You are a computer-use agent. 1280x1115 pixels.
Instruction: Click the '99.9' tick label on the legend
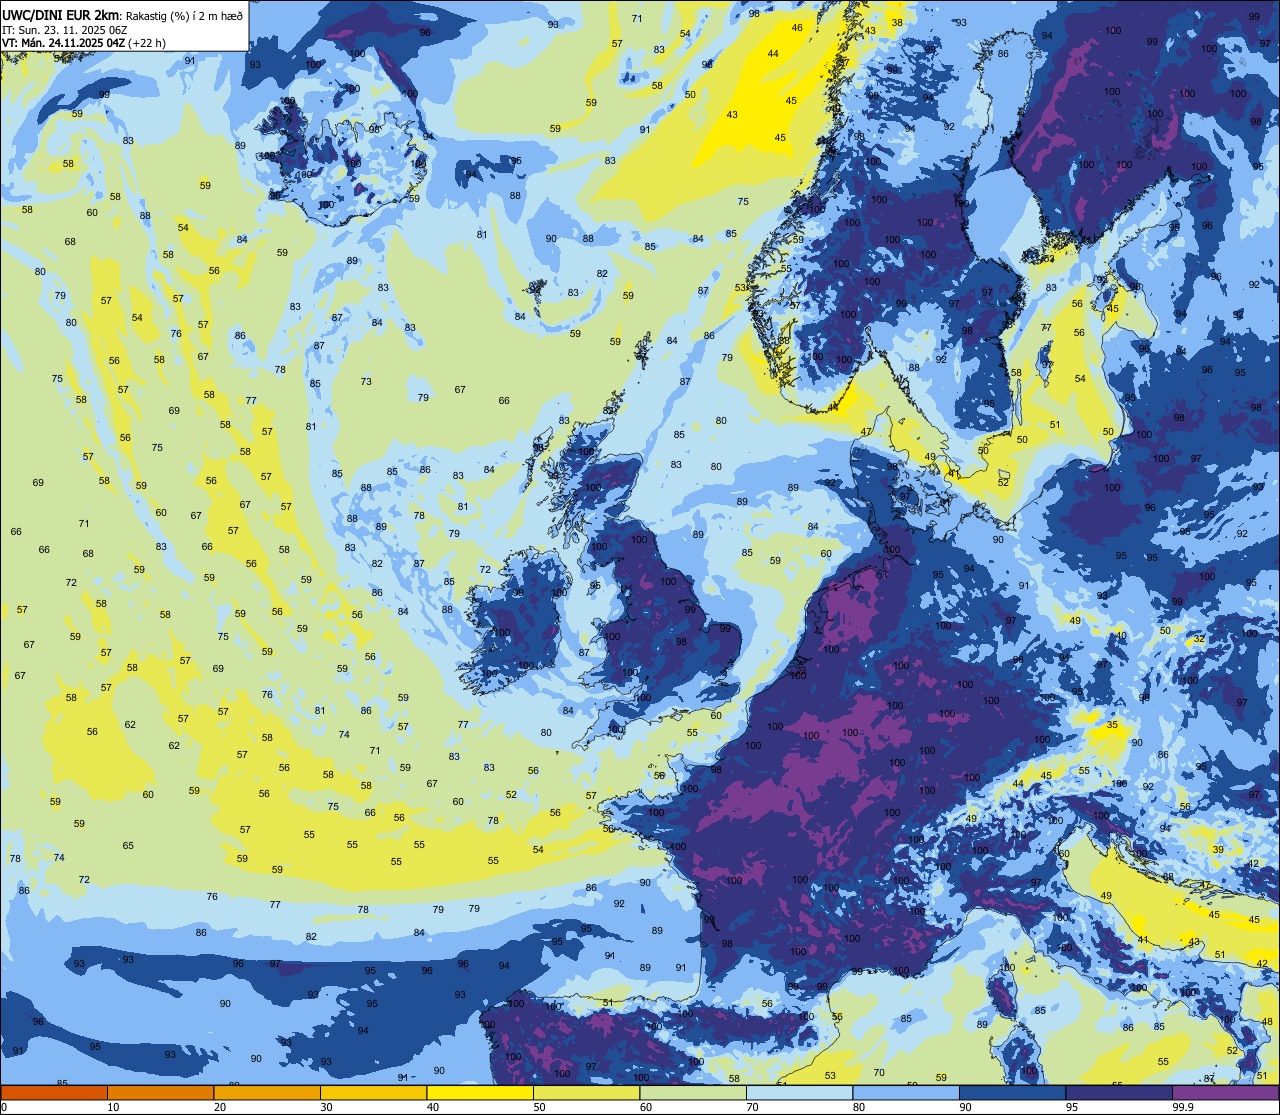tap(1182, 1107)
